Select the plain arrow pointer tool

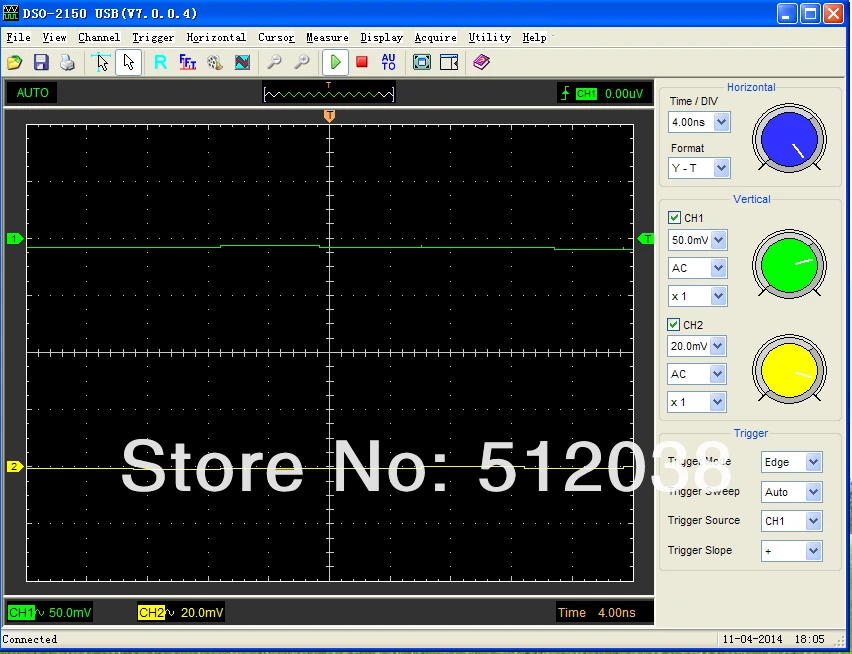[x=129, y=62]
